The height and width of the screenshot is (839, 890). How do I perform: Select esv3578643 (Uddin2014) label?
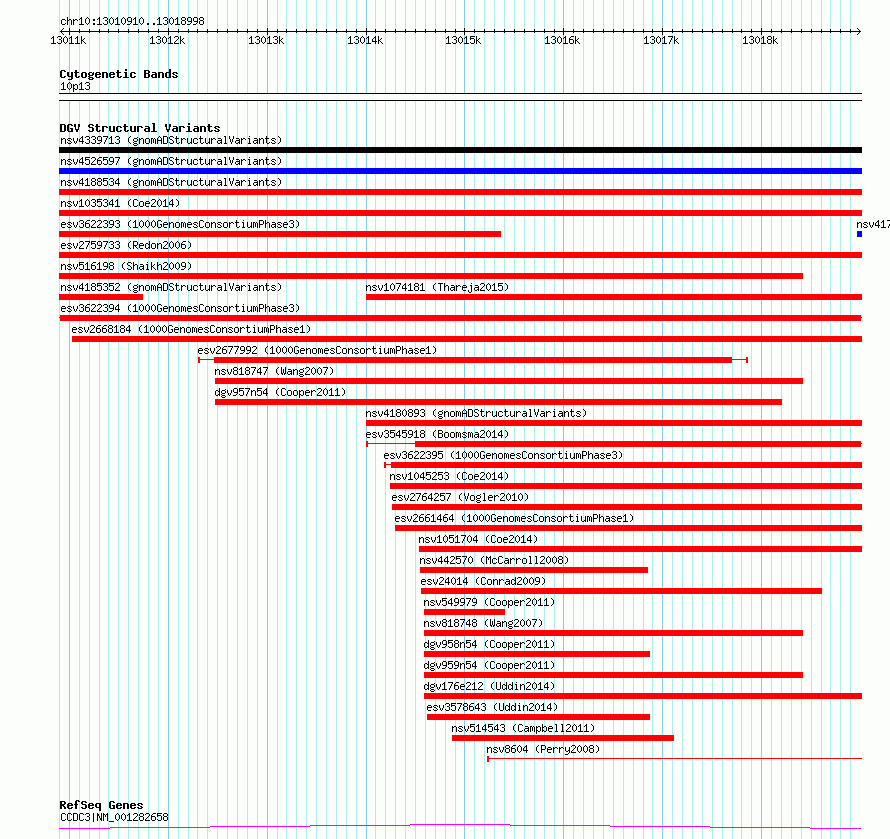click(x=492, y=707)
